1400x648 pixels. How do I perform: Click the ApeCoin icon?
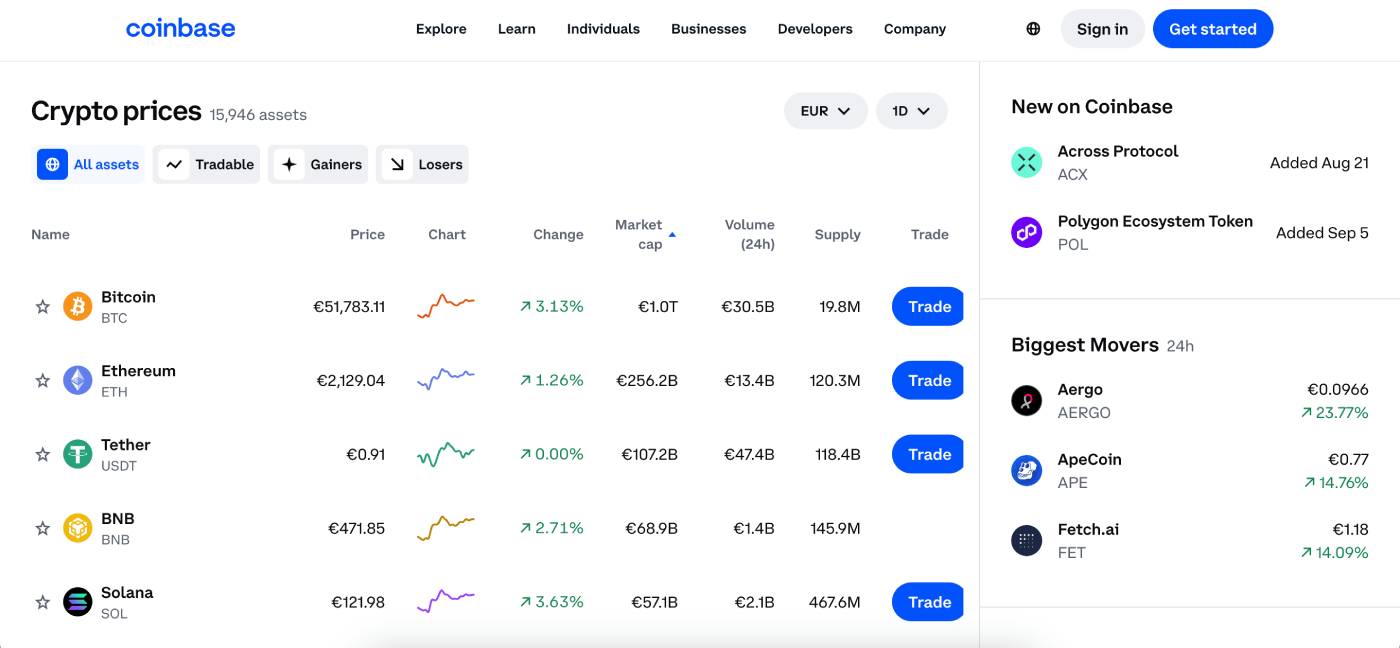[1027, 470]
